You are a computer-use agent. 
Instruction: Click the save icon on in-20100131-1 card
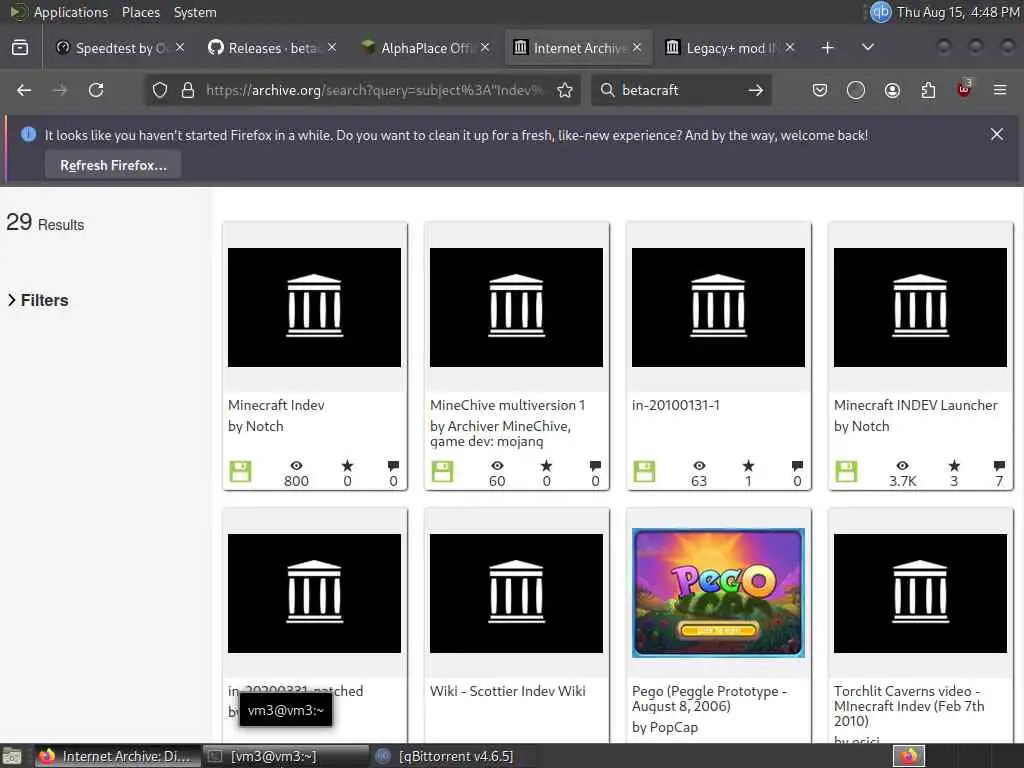click(644, 472)
